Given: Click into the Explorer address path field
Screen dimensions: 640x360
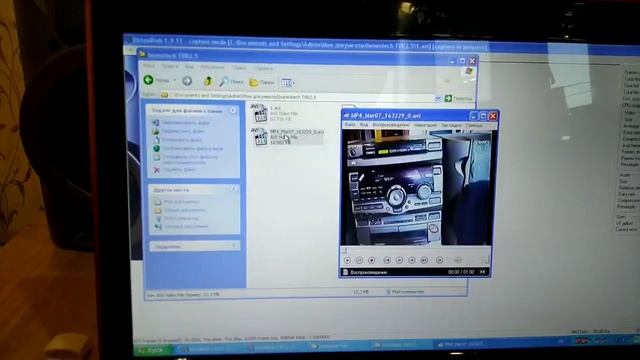Looking at the screenshot, I should (x=299, y=97).
